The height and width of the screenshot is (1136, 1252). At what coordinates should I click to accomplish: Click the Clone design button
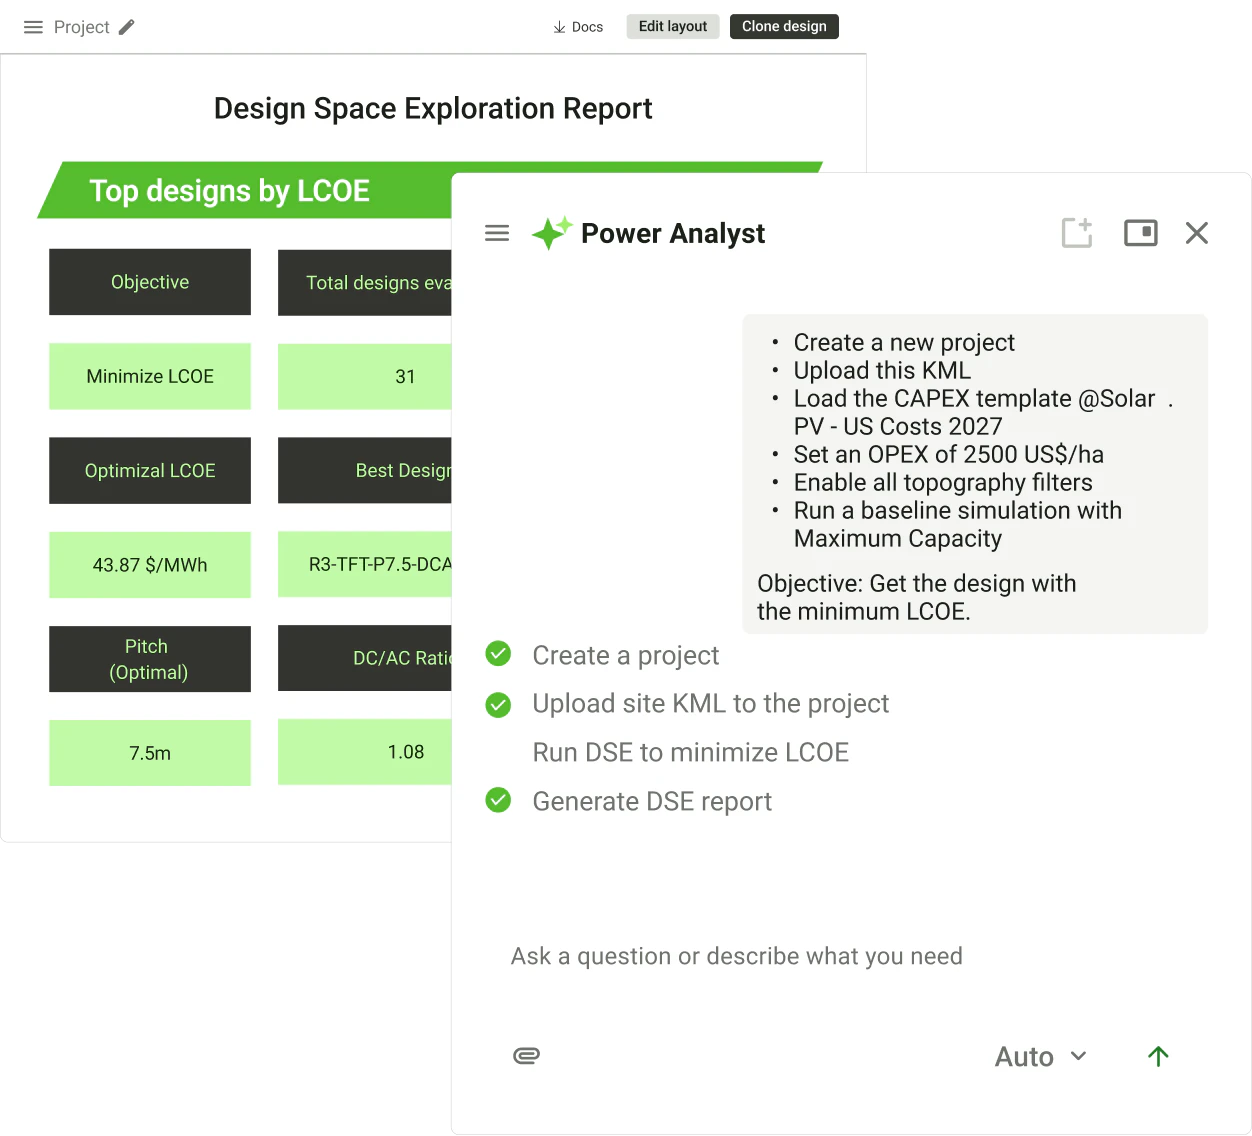point(784,26)
